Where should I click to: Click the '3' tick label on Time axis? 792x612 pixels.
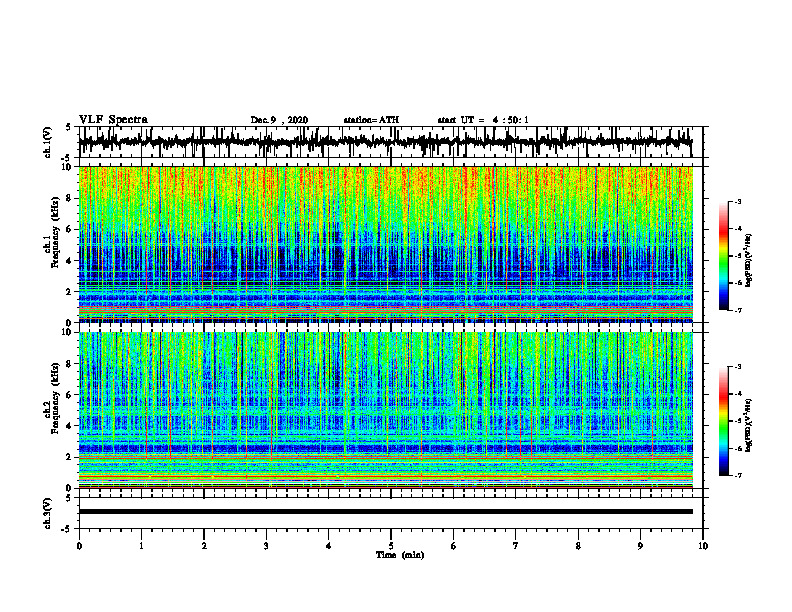point(267,546)
